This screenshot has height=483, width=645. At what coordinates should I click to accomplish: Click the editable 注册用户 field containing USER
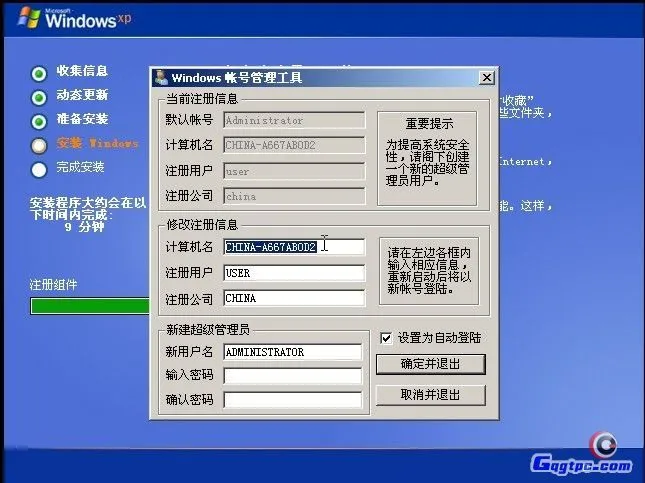point(294,273)
